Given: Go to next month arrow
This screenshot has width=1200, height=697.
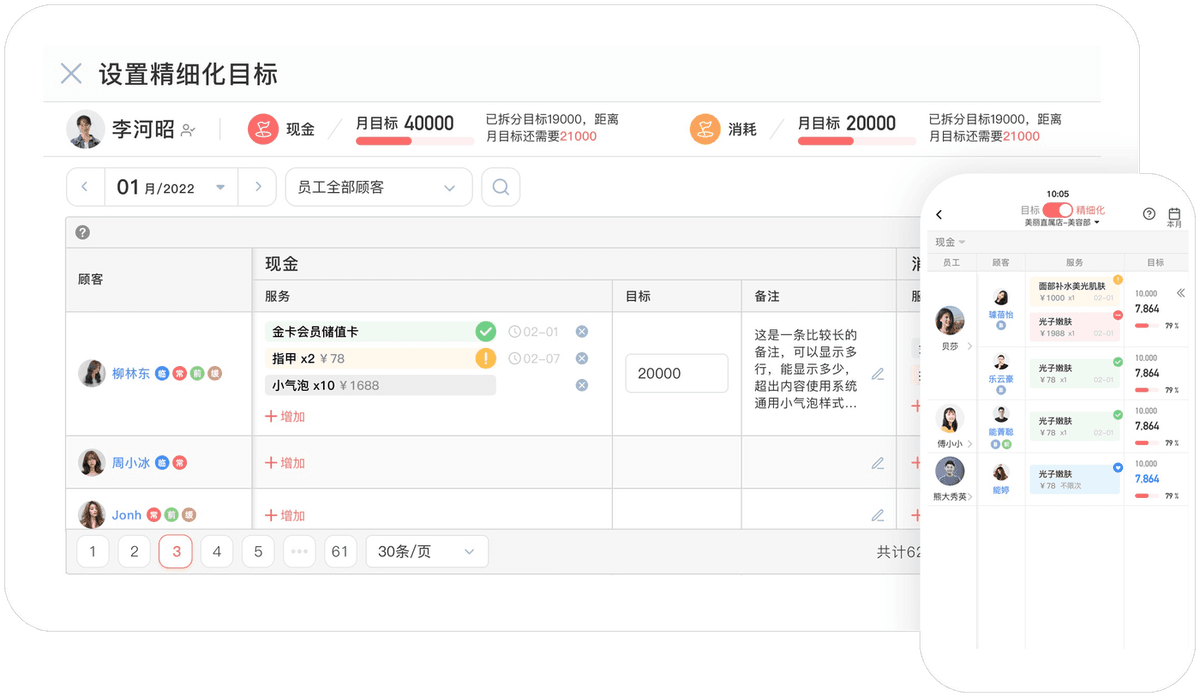Looking at the screenshot, I should coord(258,187).
